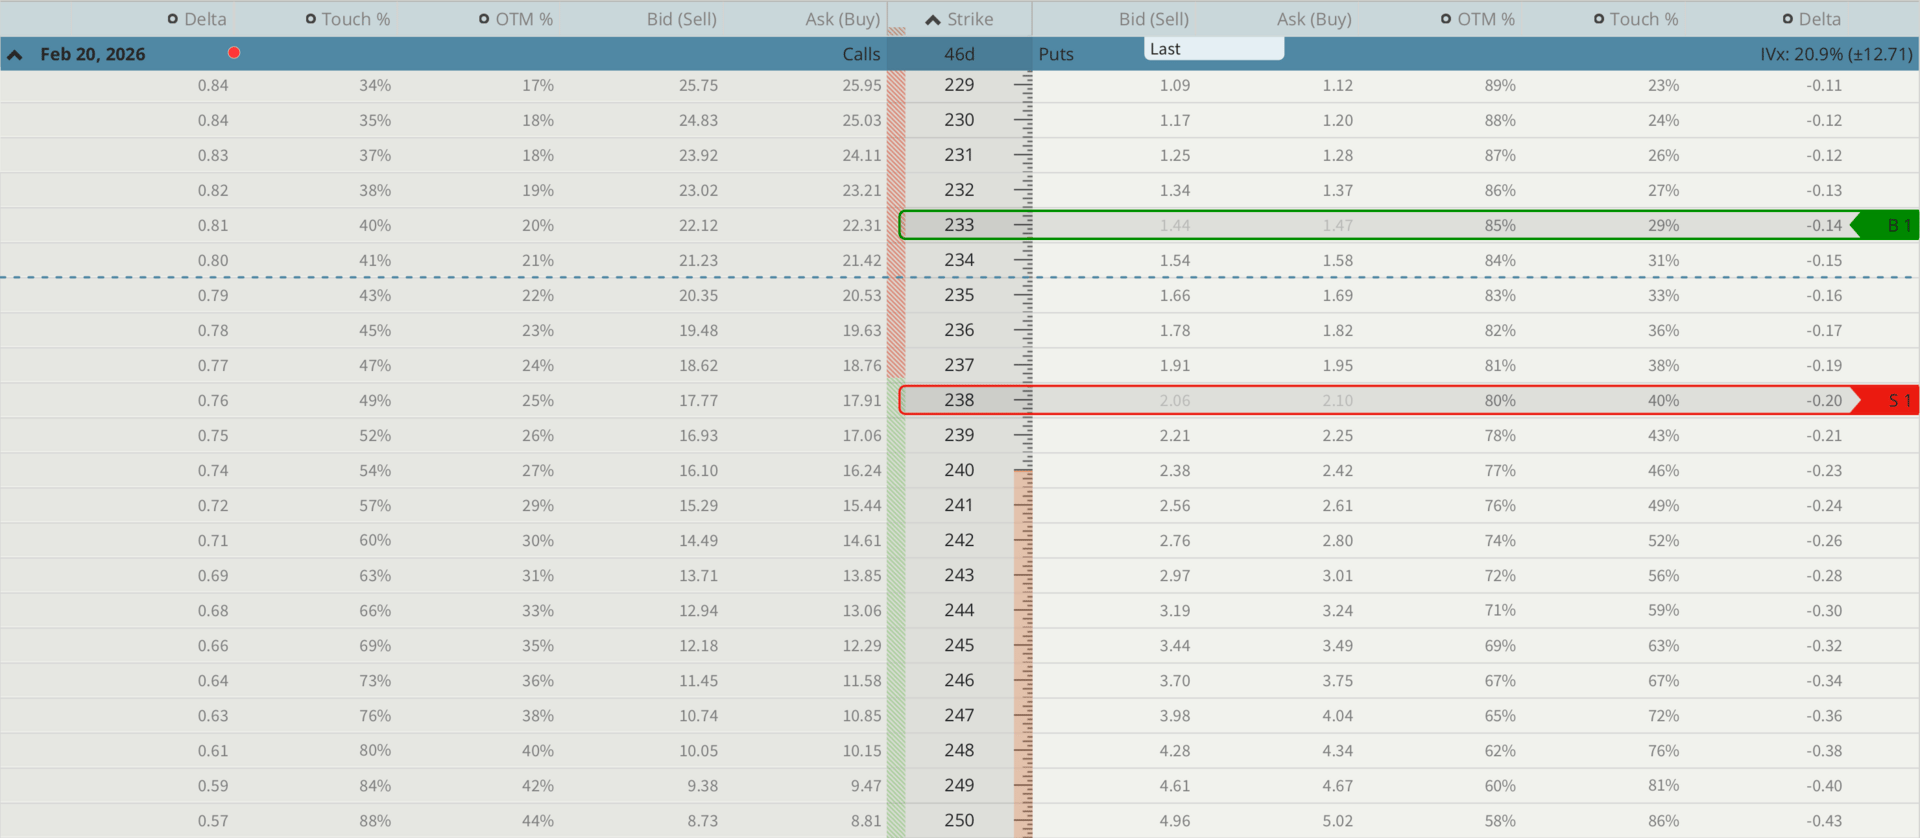Viewport: 1920px width, 838px height.
Task: Sort by the Strike column header
Action: tap(960, 19)
